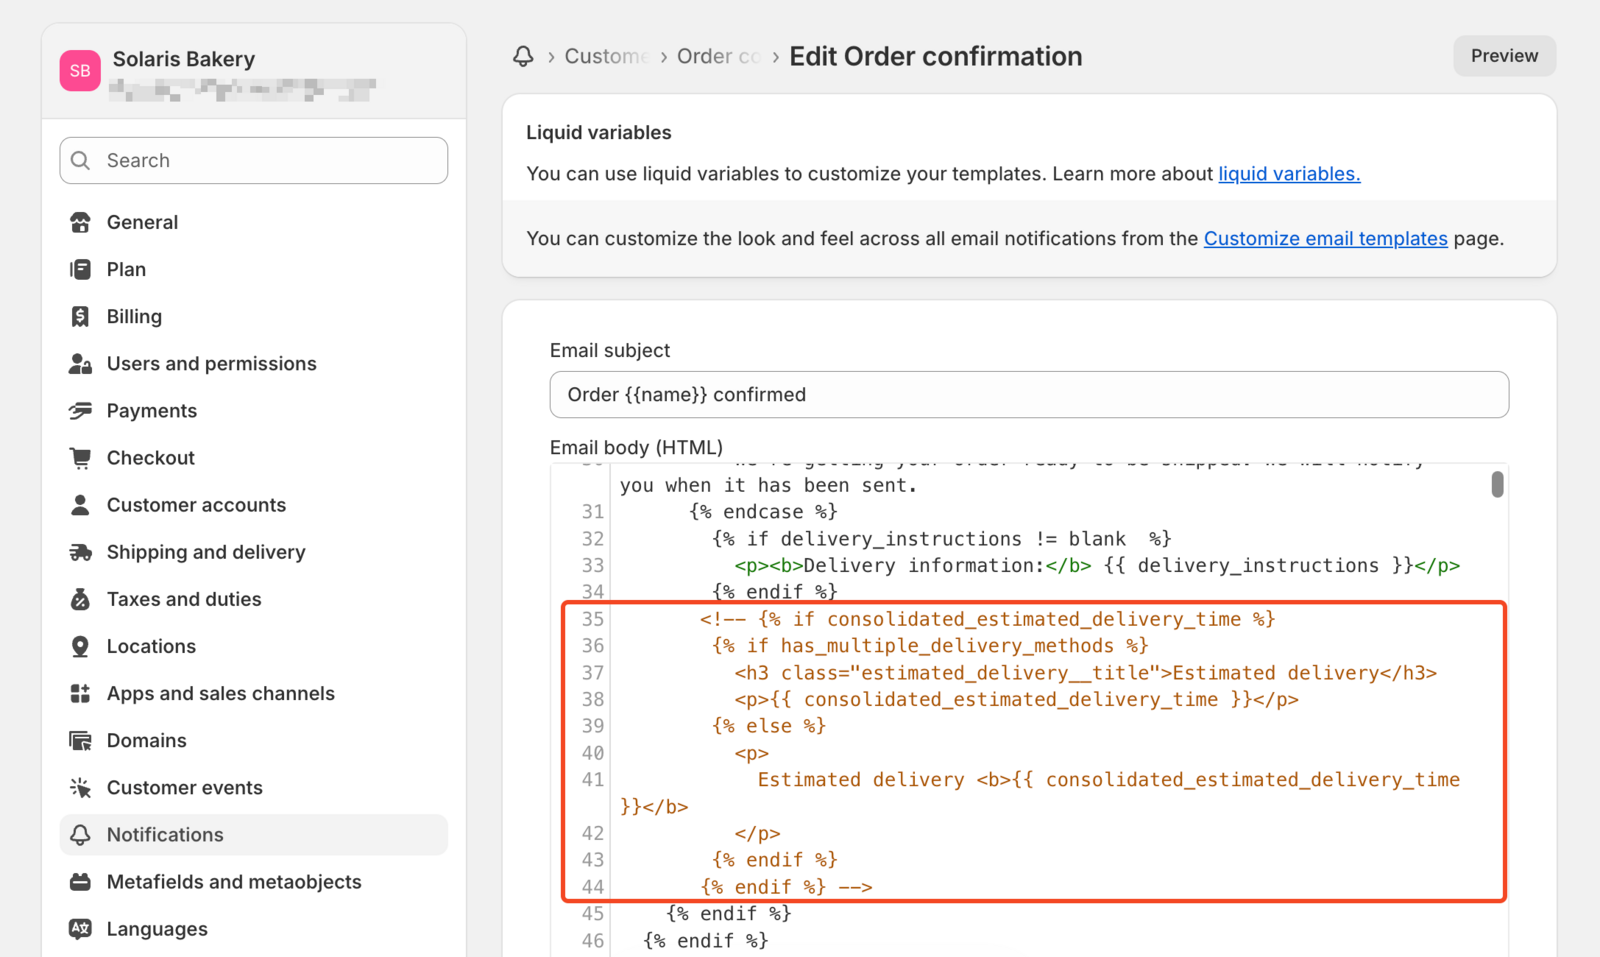Select the Notifications menu item
This screenshot has height=957, width=1600.
click(x=254, y=834)
